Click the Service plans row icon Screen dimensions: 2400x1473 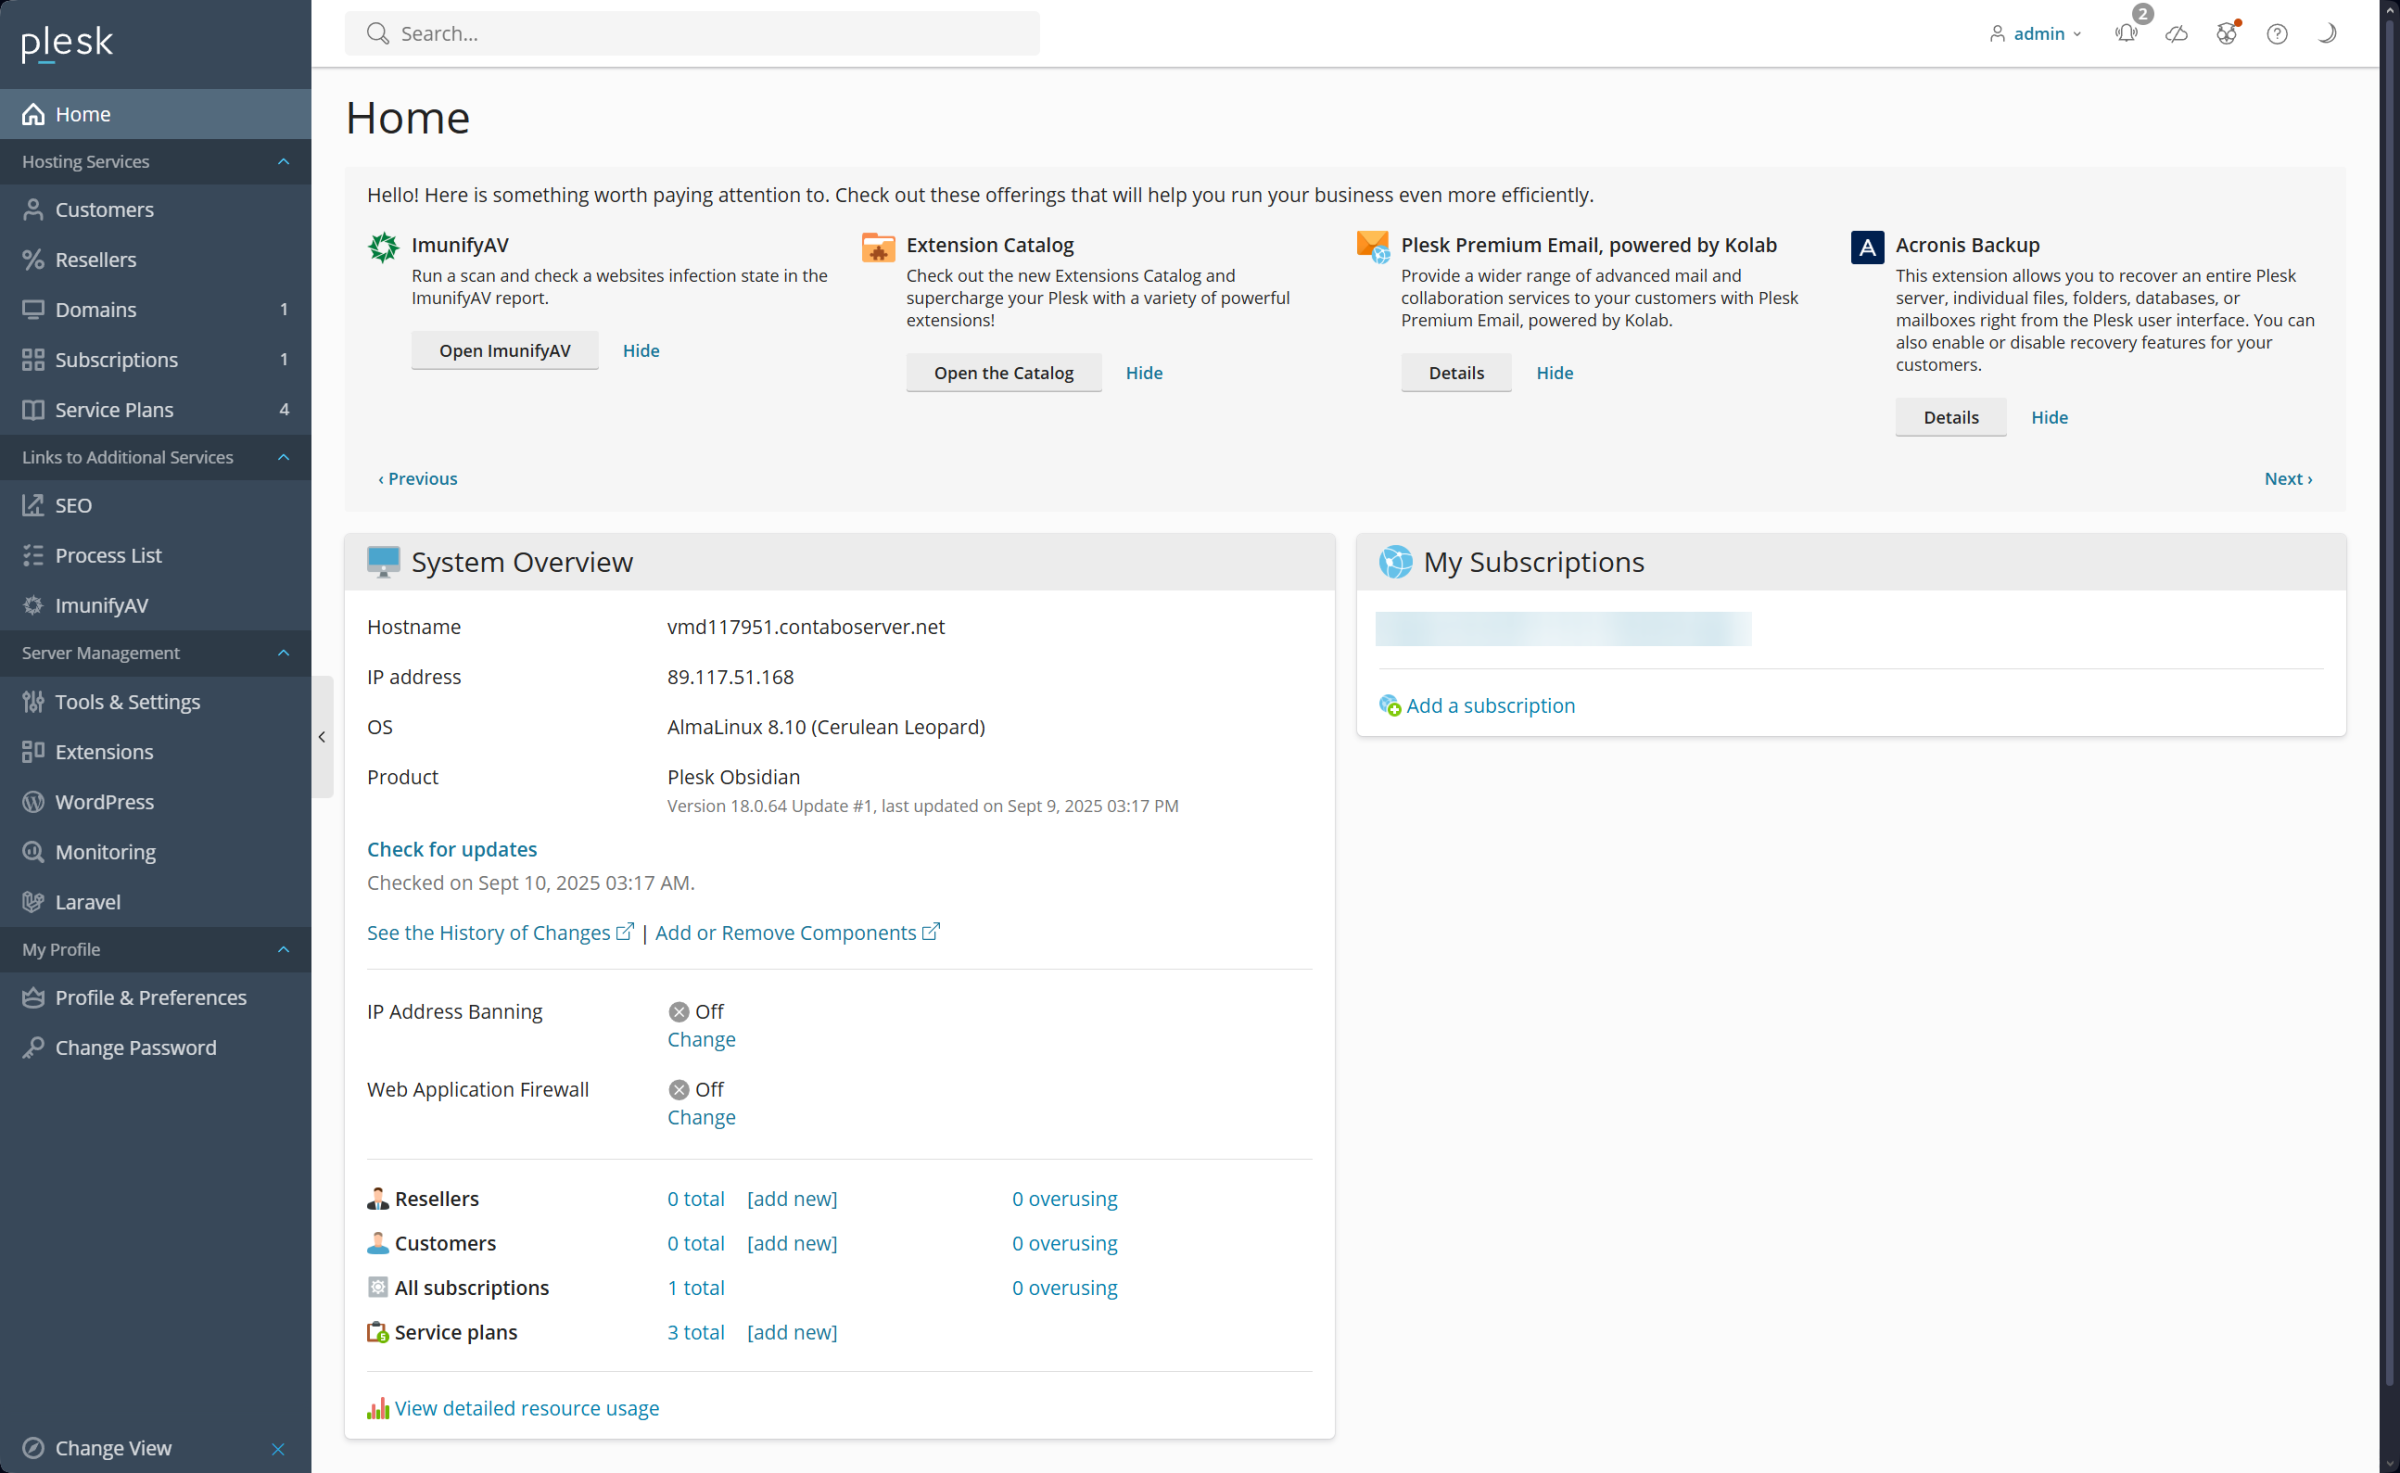tap(377, 1332)
